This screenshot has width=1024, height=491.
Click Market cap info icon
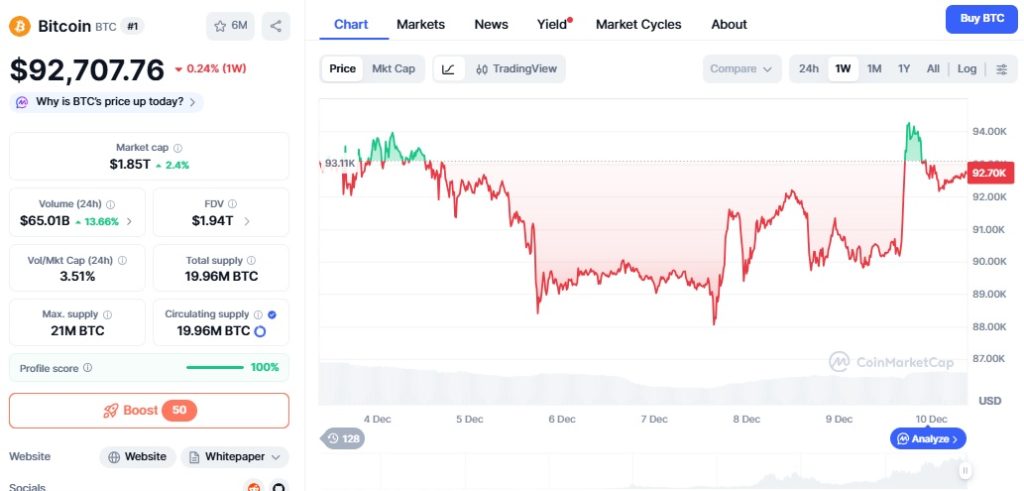click(x=178, y=148)
